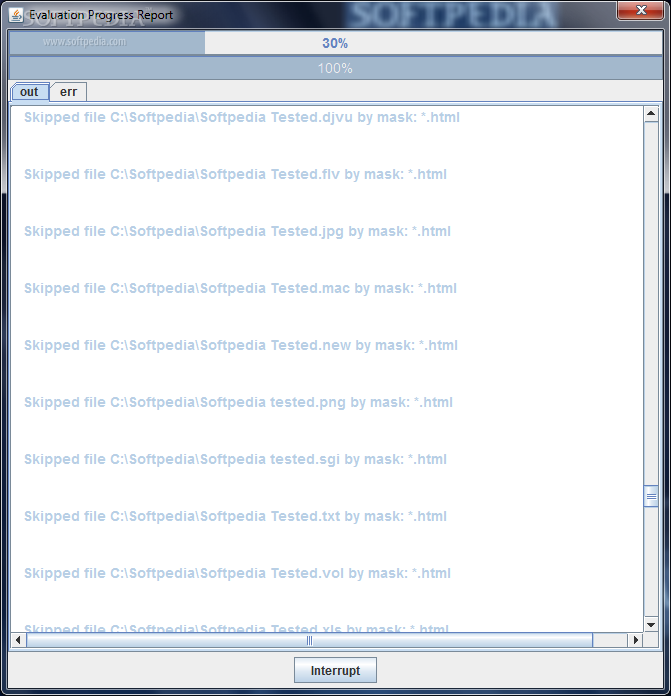Click the vertical scrollbar up arrow
Screen dimensions: 671x696
click(651, 114)
